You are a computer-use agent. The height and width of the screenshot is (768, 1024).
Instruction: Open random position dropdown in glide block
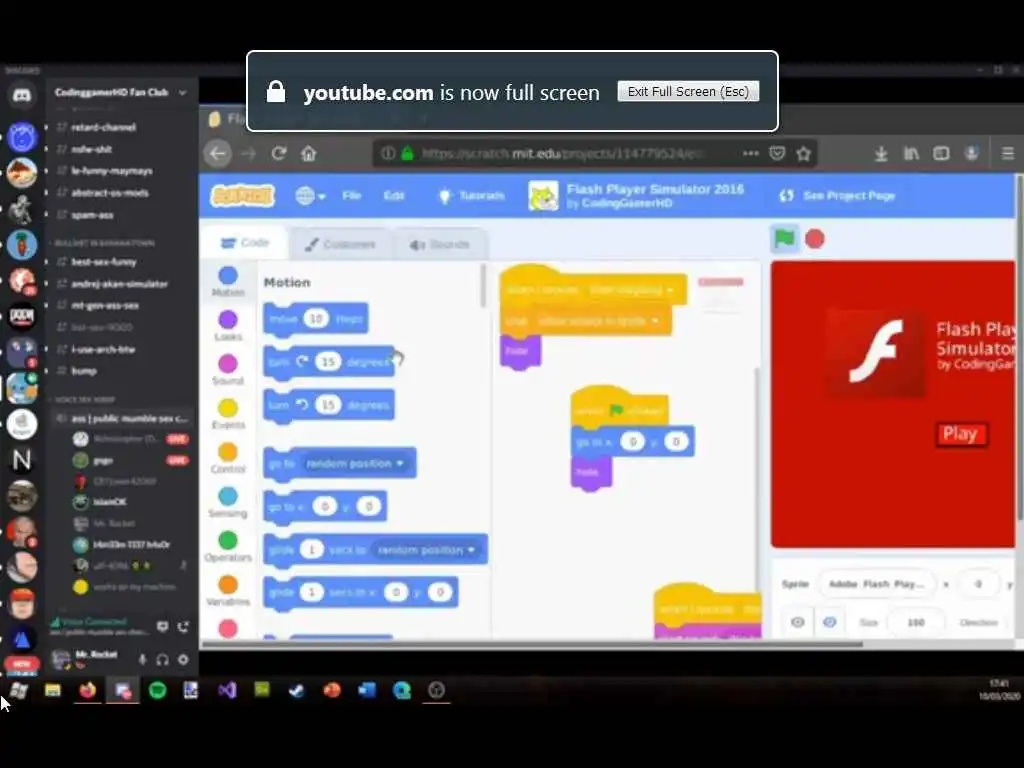(426, 550)
